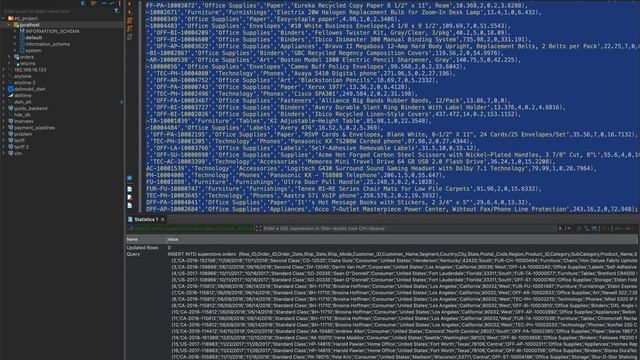
Task: Click the last document icon on the editor's lower gutter
Action: tap(130, 205)
